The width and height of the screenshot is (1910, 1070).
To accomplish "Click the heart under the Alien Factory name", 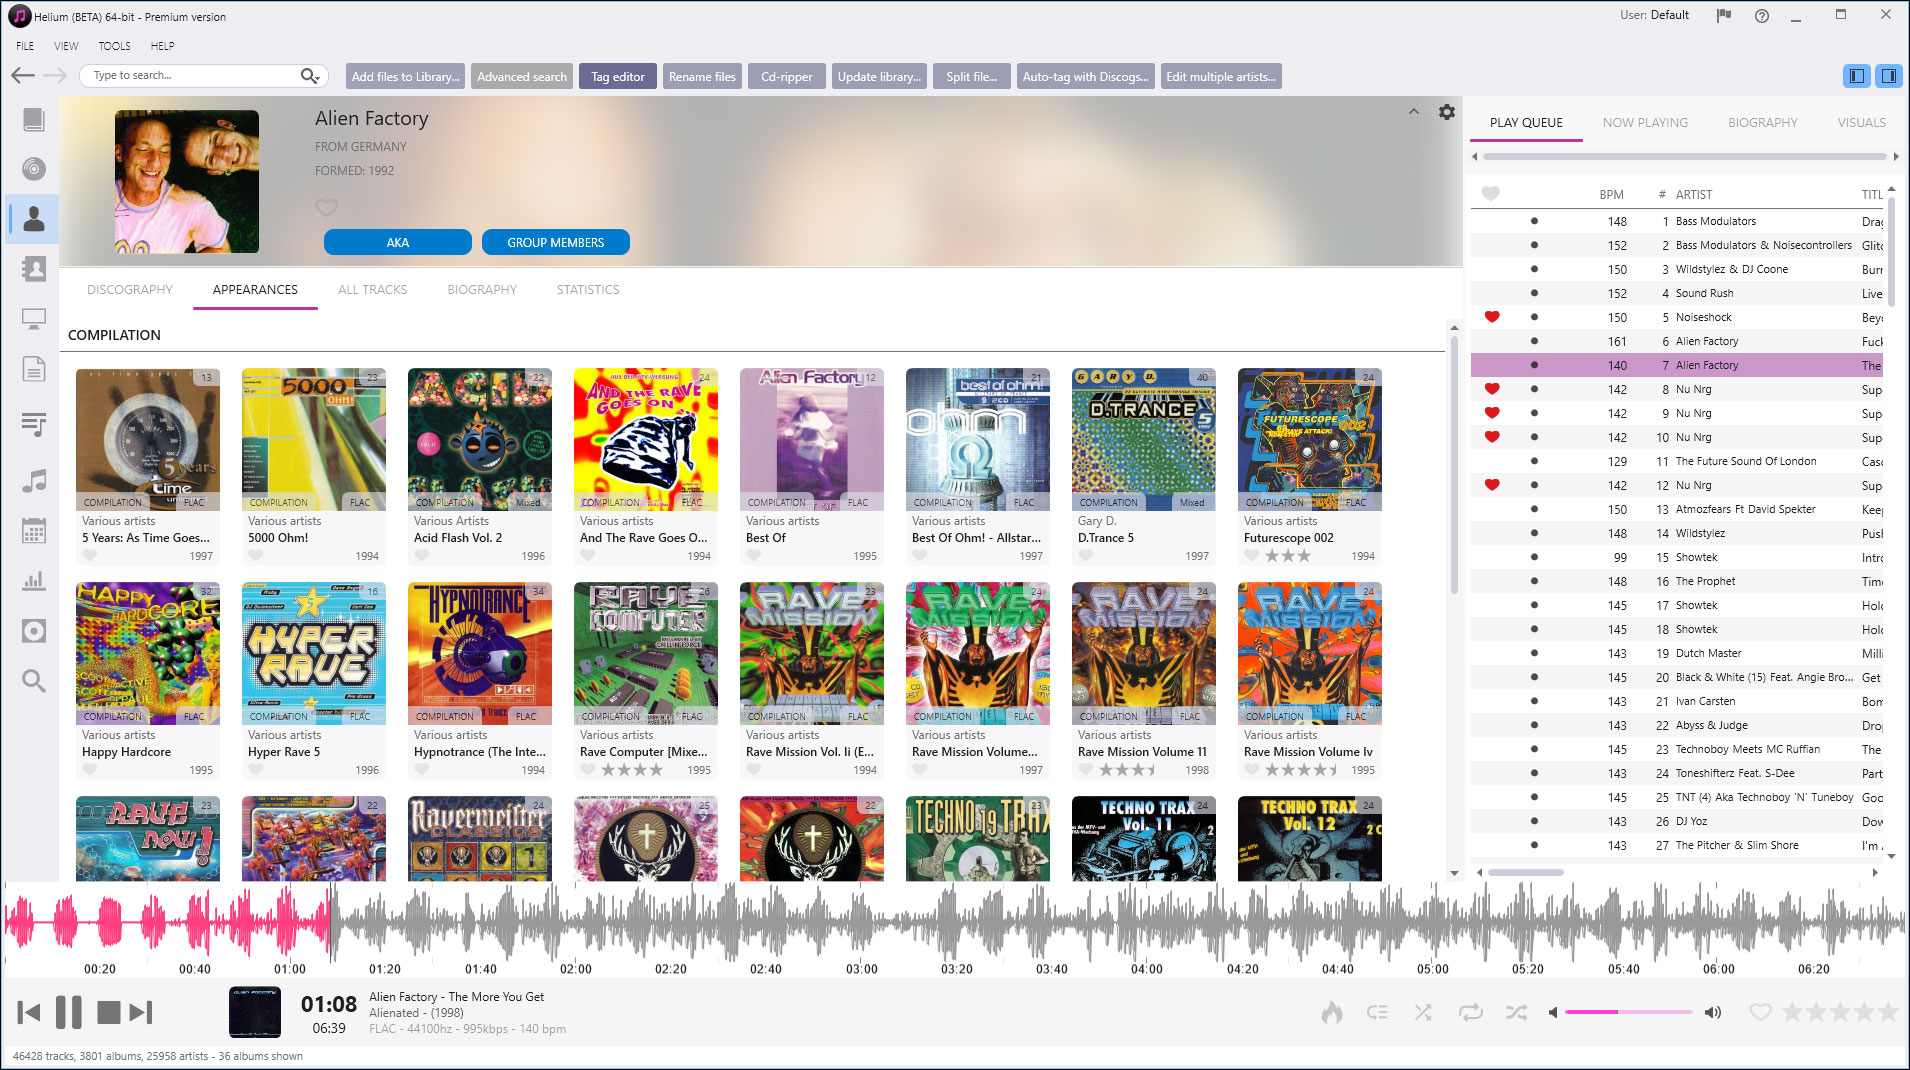I will coord(326,207).
